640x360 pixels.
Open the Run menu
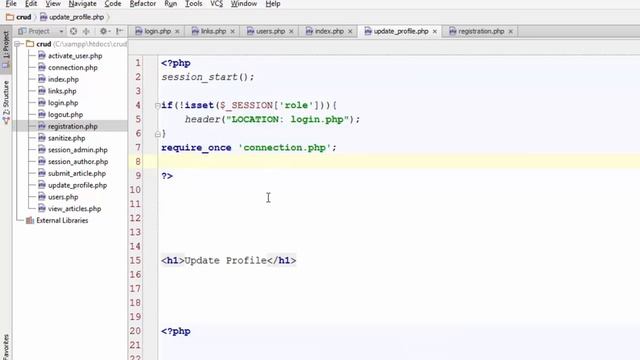(171, 4)
